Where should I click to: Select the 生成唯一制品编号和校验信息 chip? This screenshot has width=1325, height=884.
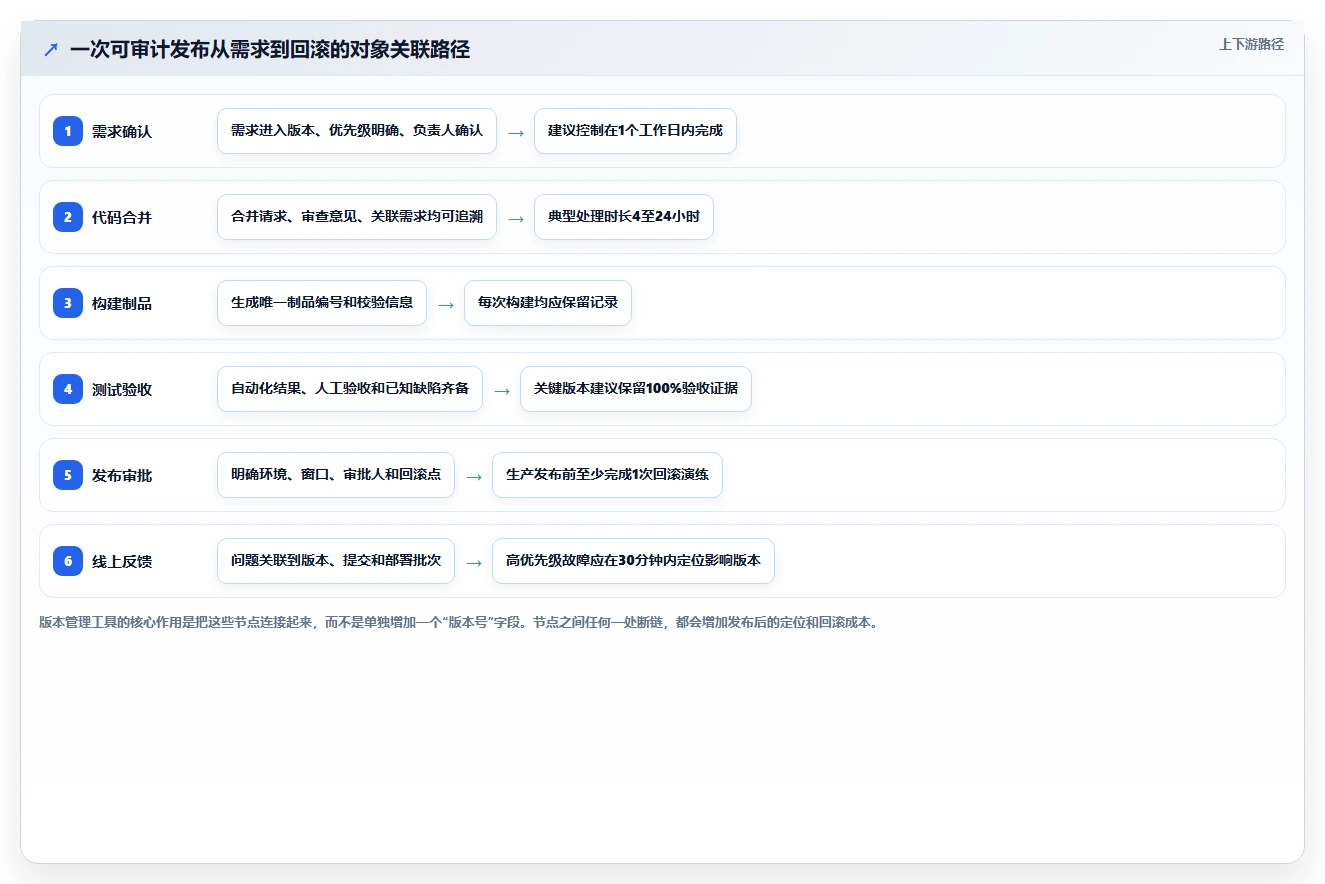[x=322, y=303]
